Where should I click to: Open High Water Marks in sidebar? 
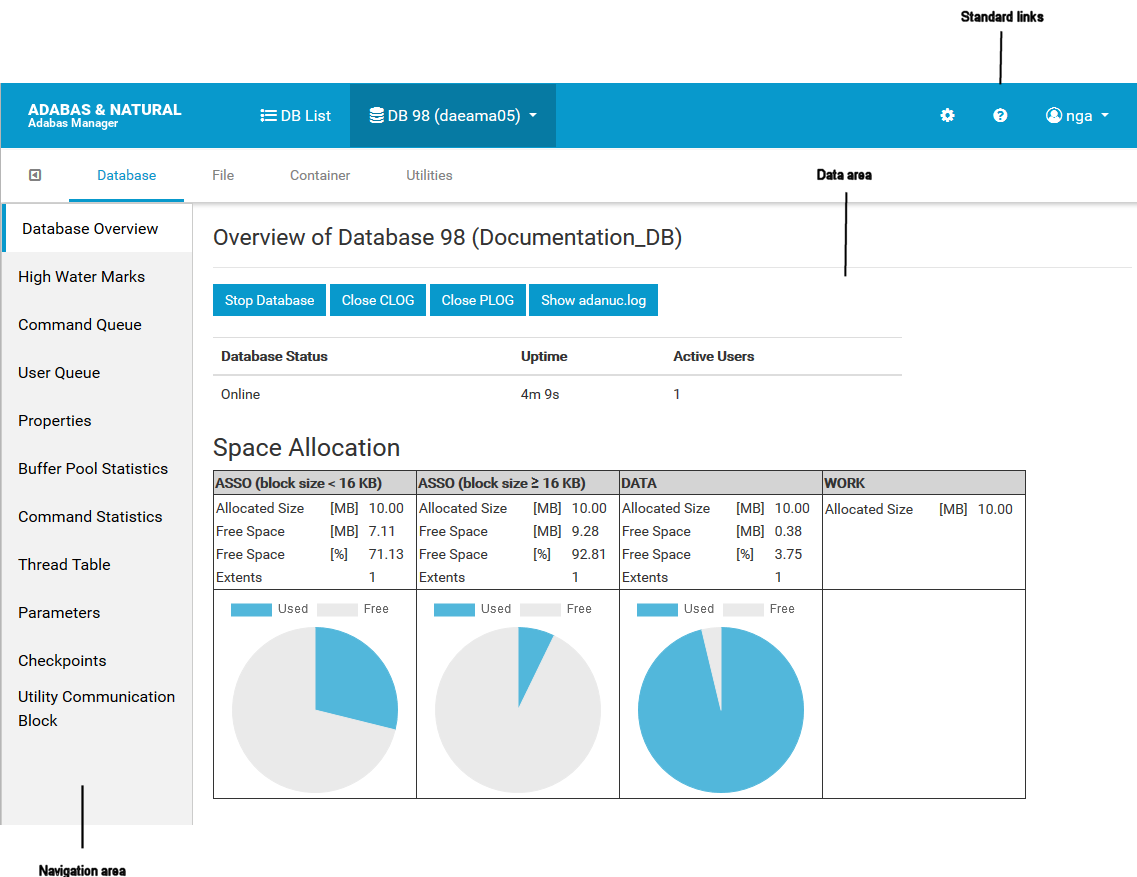pos(81,277)
